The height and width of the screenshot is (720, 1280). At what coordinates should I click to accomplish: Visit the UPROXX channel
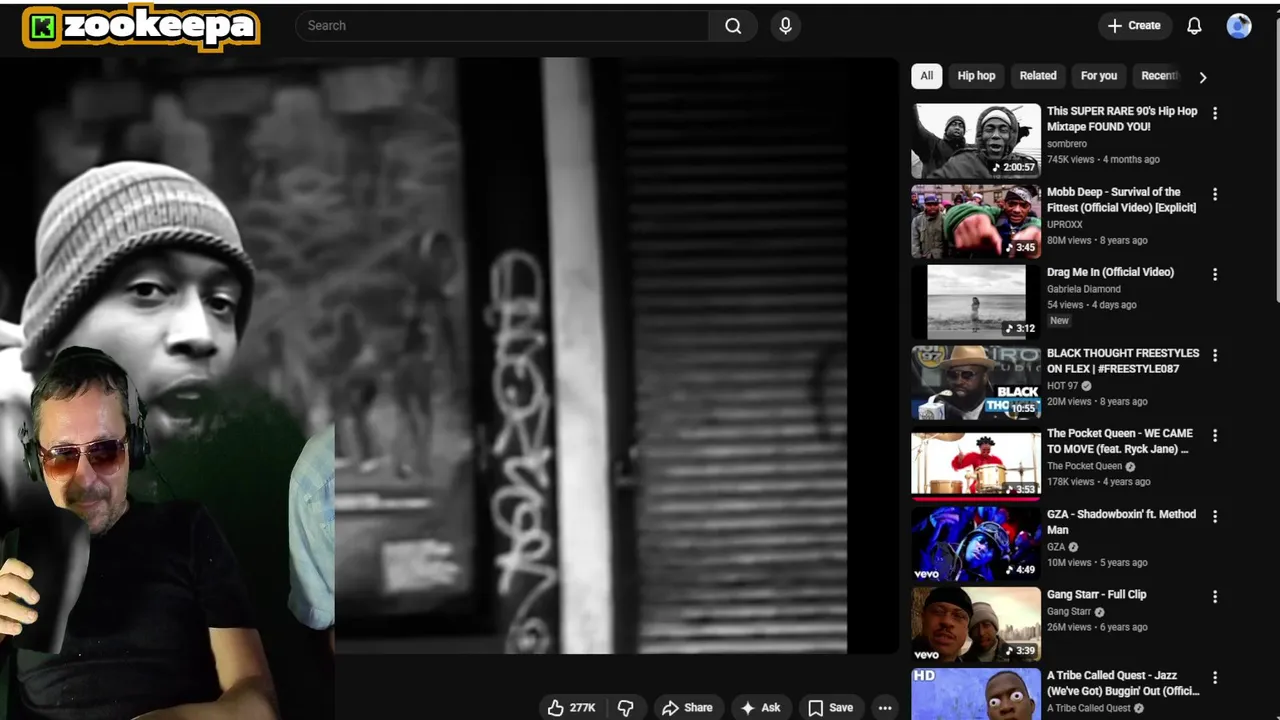click(x=1064, y=225)
